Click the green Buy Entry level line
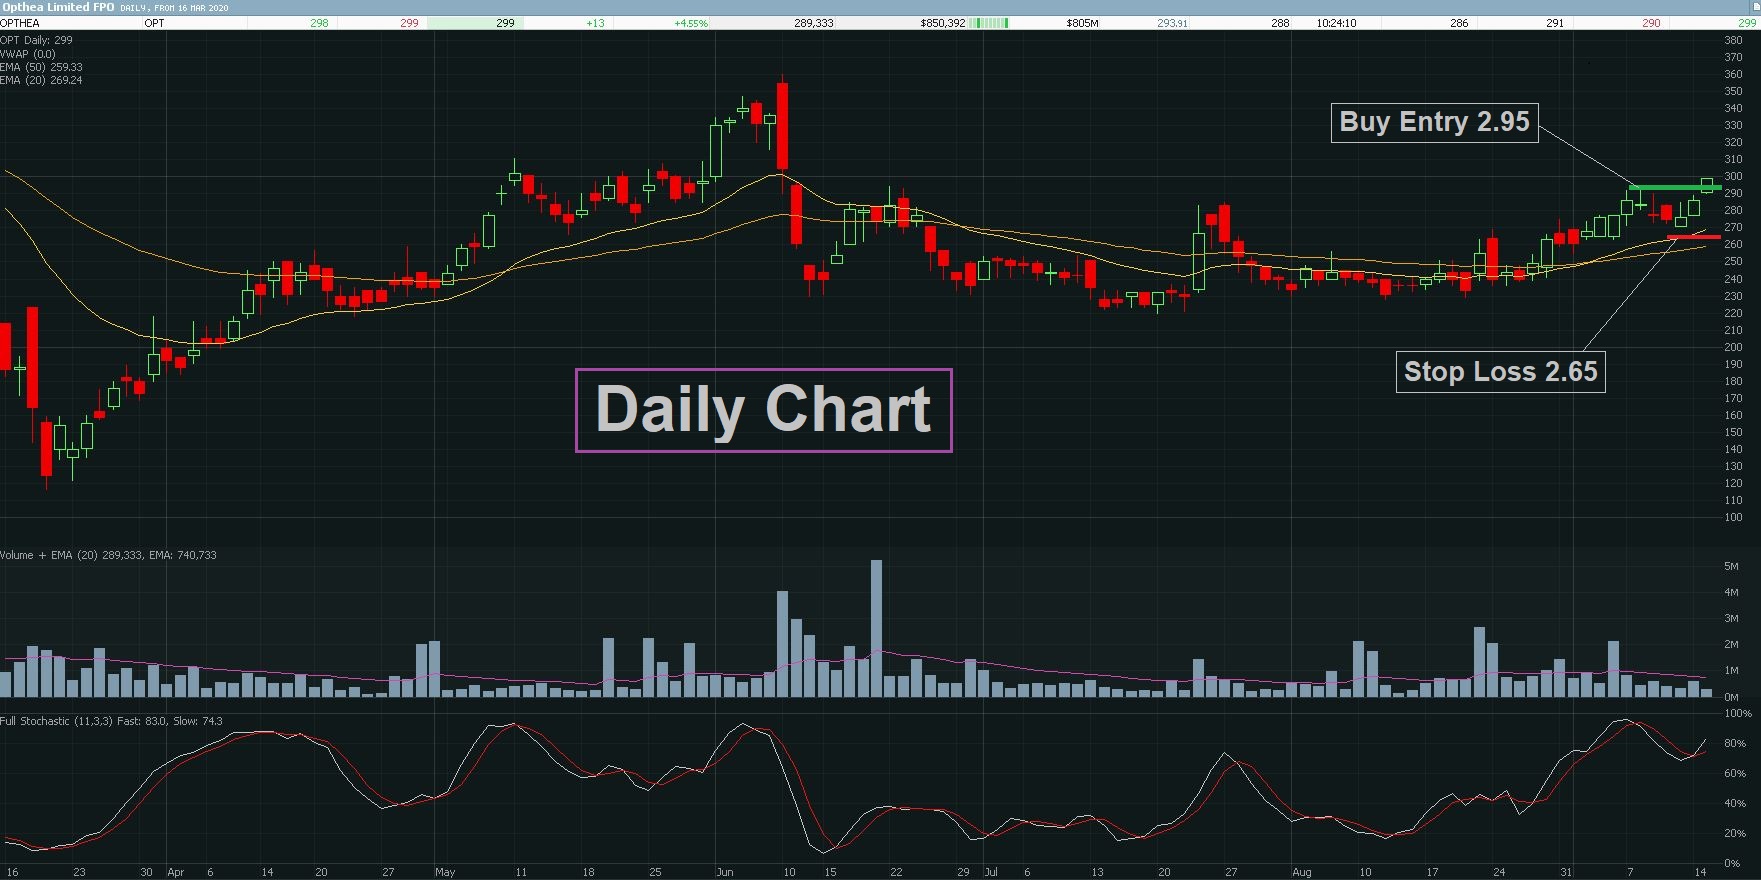 tap(1675, 187)
